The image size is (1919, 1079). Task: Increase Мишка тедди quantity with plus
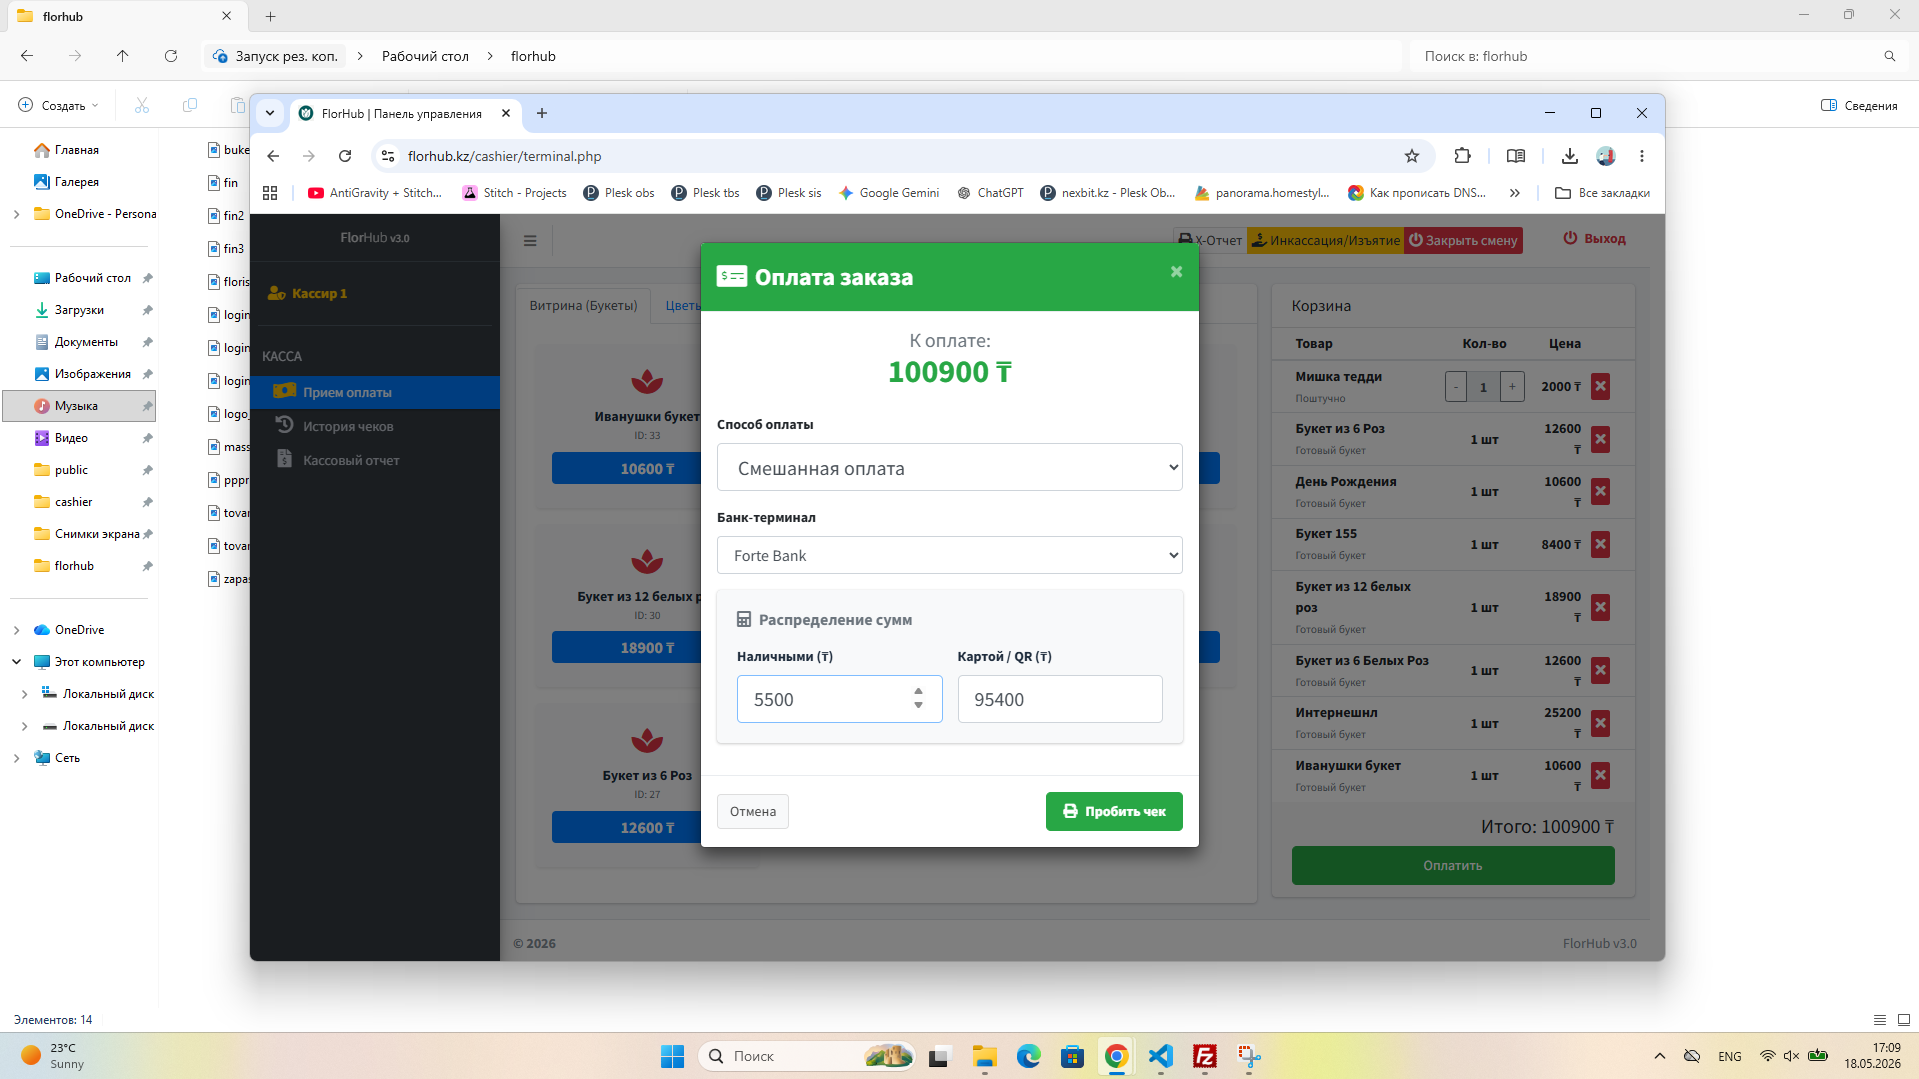1512,387
